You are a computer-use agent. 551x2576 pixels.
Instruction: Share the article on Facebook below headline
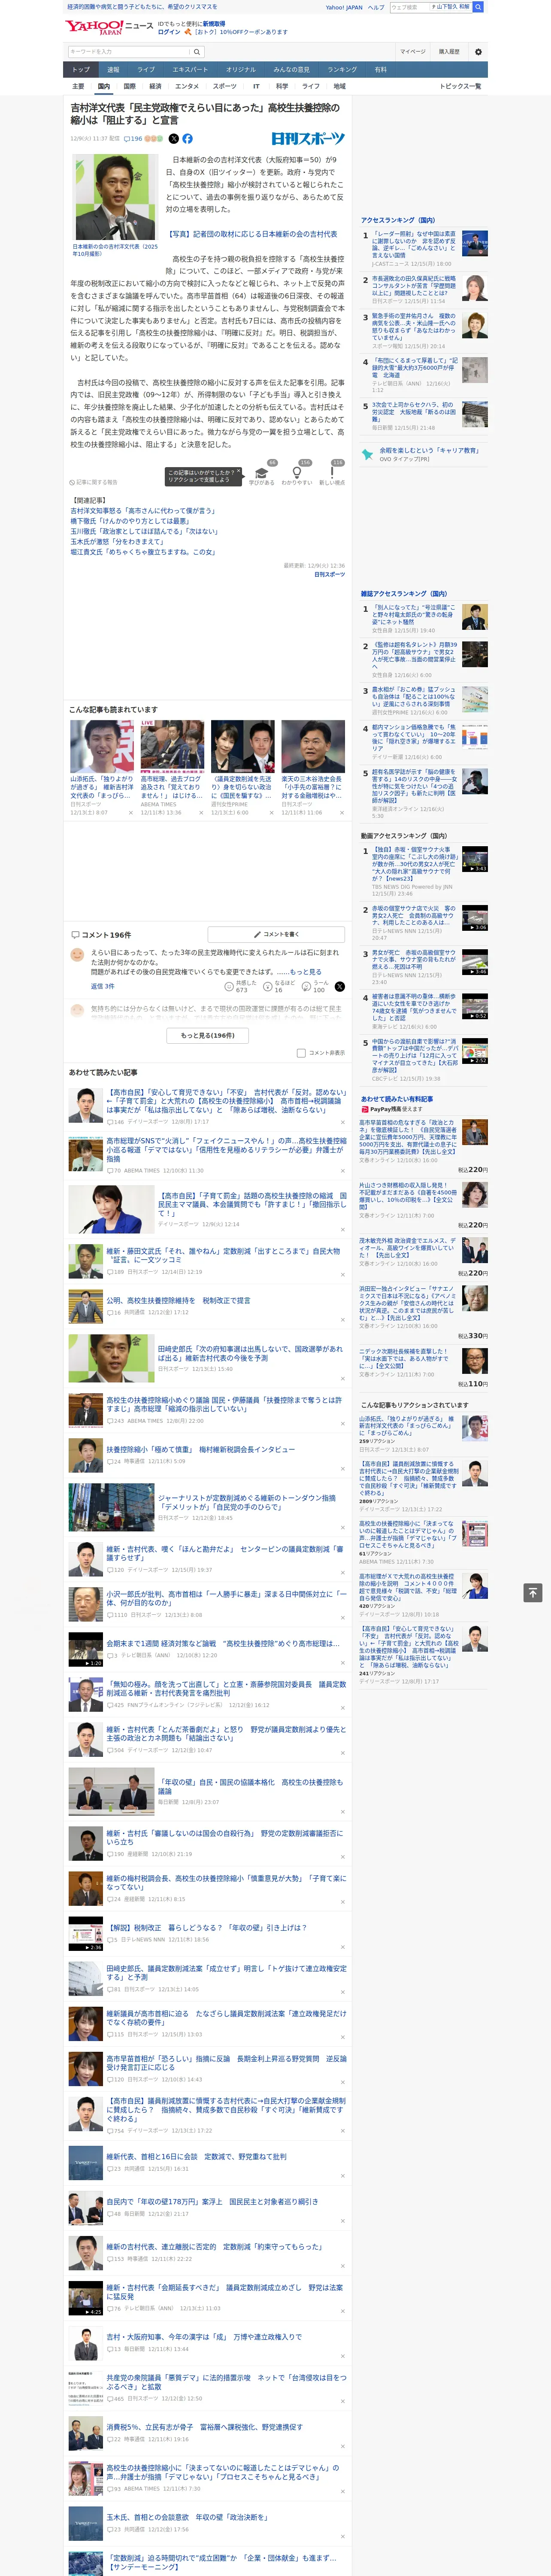point(187,139)
